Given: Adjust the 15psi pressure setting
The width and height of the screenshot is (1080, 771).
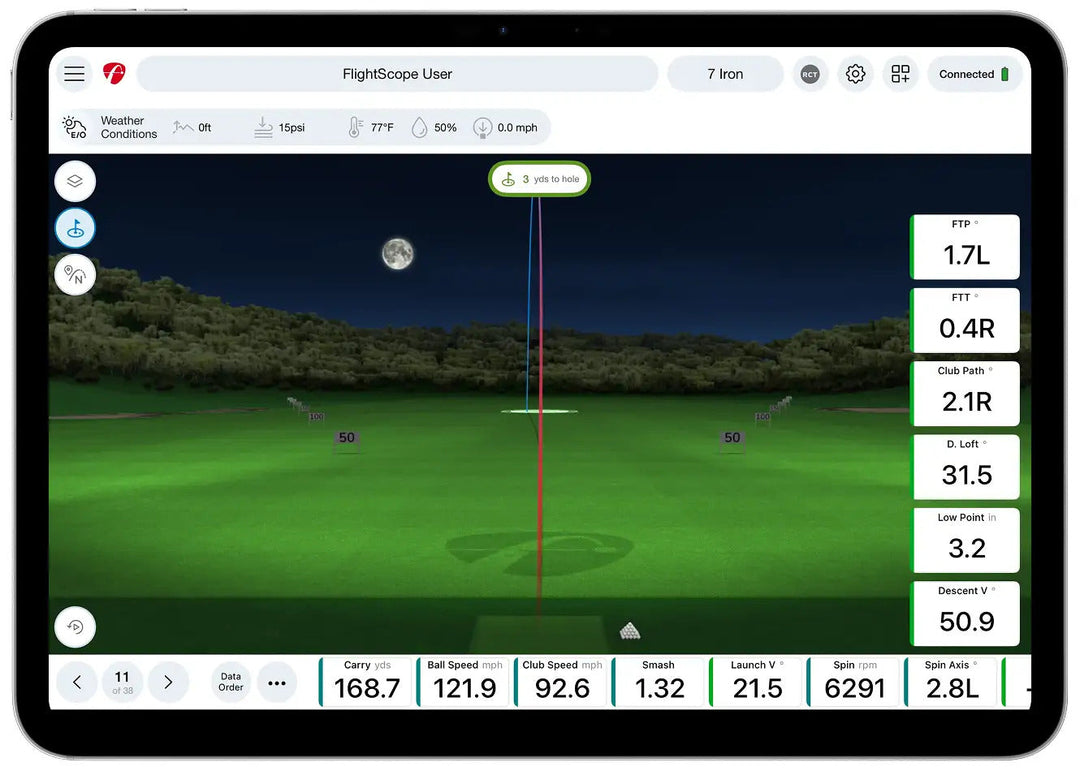Looking at the screenshot, I should click(279, 127).
